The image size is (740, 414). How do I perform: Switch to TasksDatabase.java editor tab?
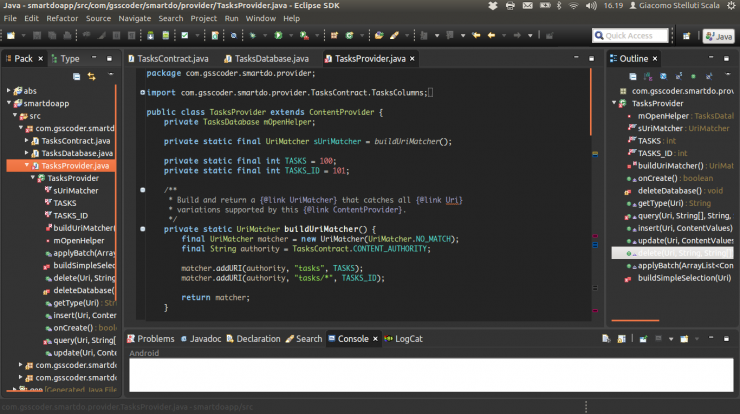tap(267, 59)
